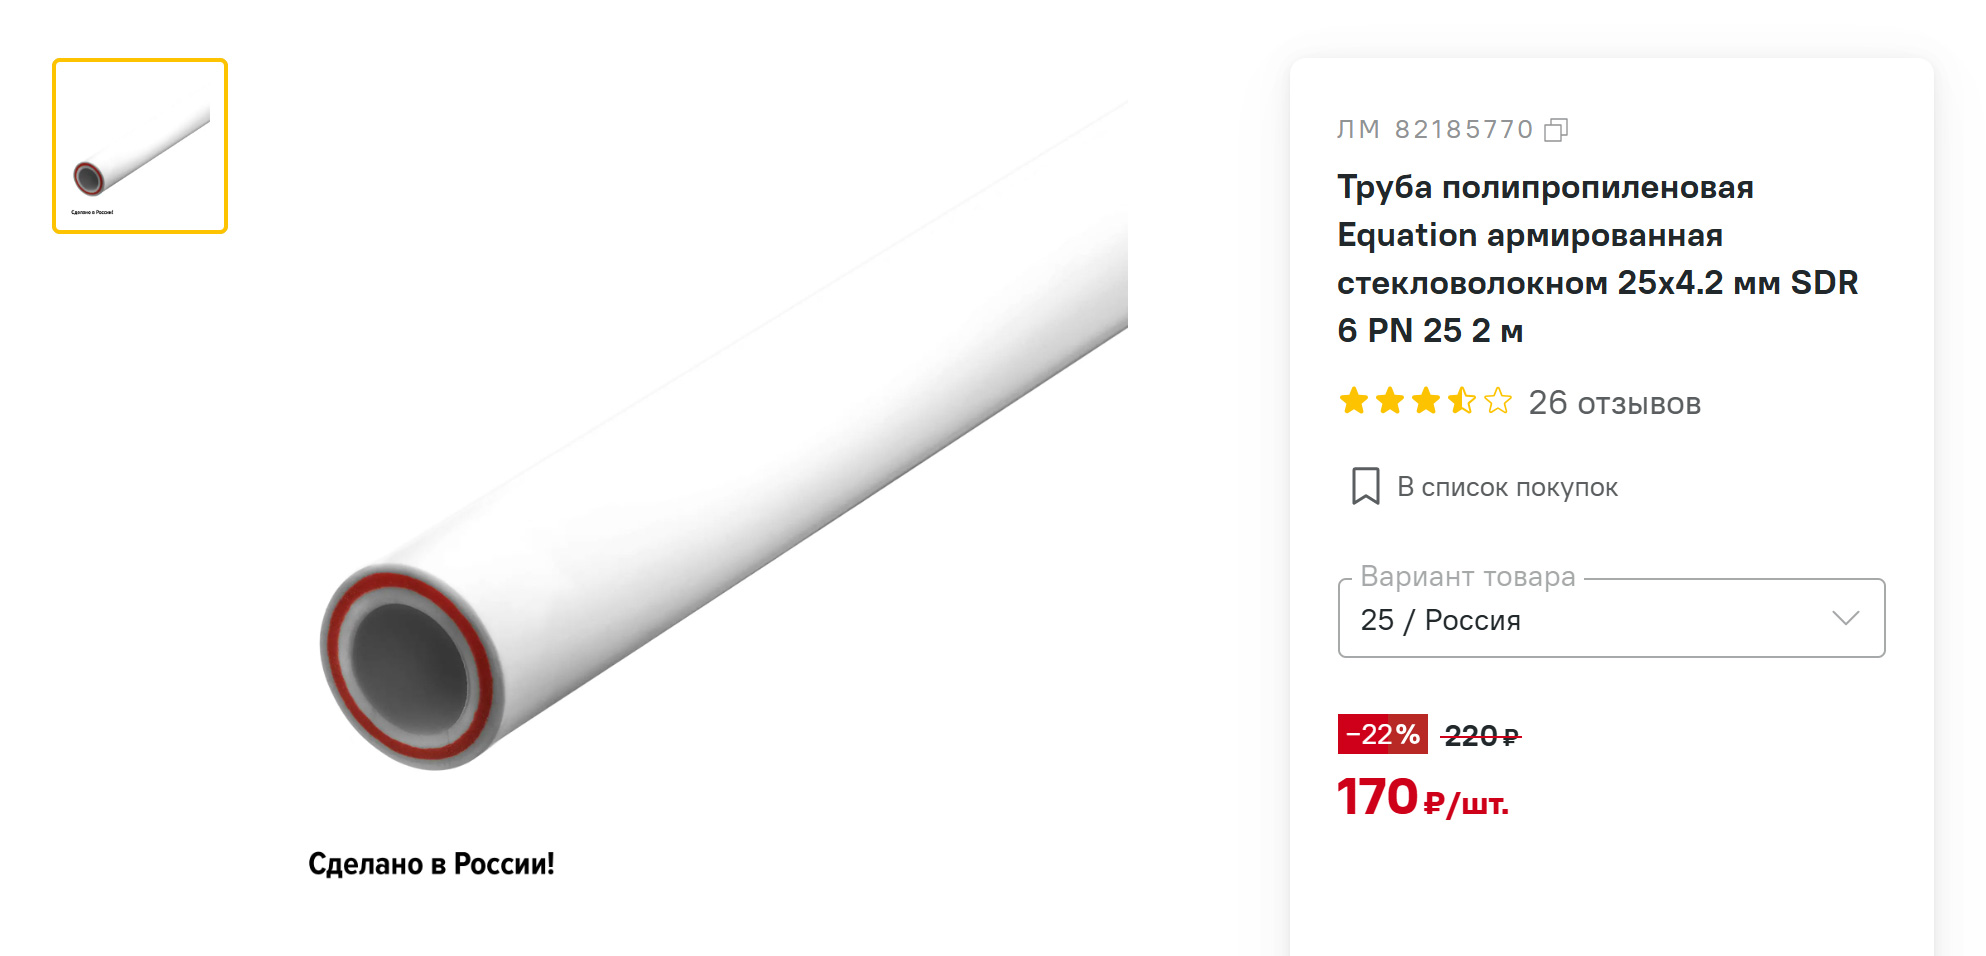Click the bookmark icon for shopping list
This screenshot has width=1986, height=956.
(1365, 486)
